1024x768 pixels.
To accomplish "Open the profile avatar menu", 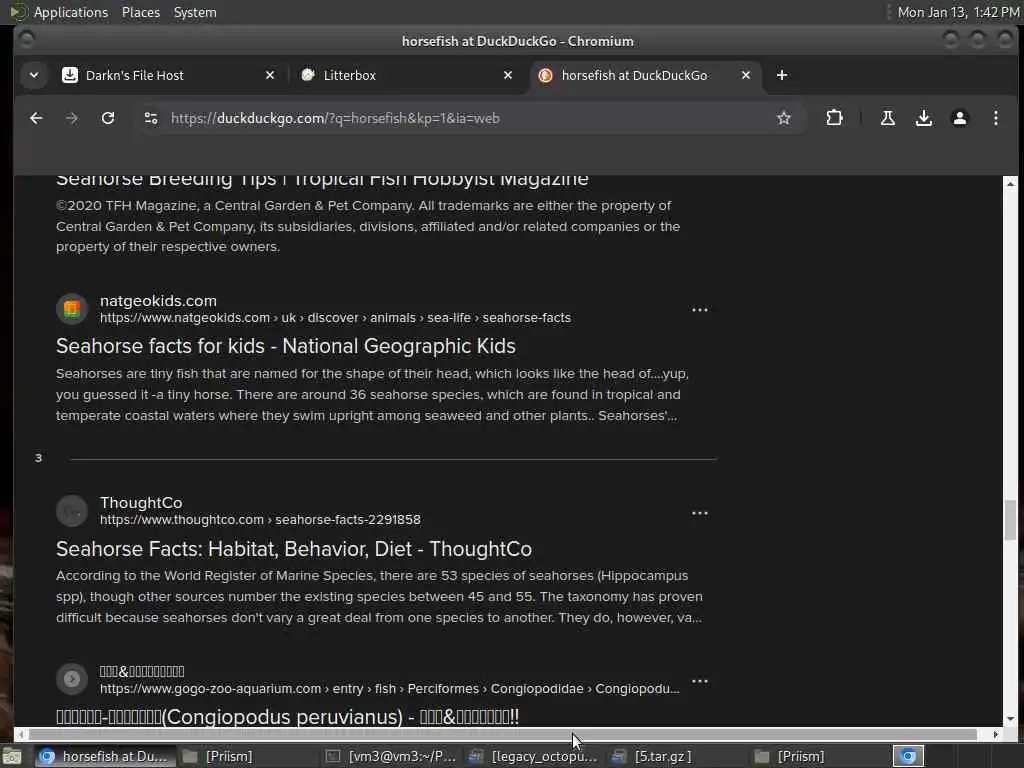I will click(x=959, y=118).
